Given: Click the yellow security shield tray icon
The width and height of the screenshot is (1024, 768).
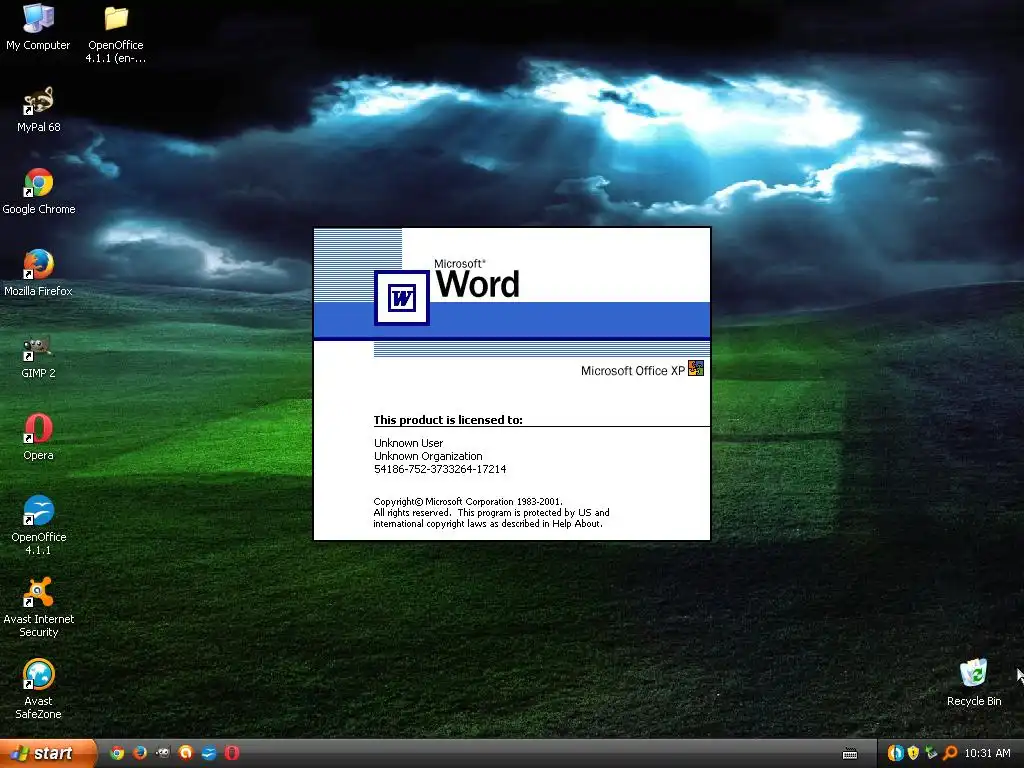Looking at the screenshot, I should coord(914,753).
